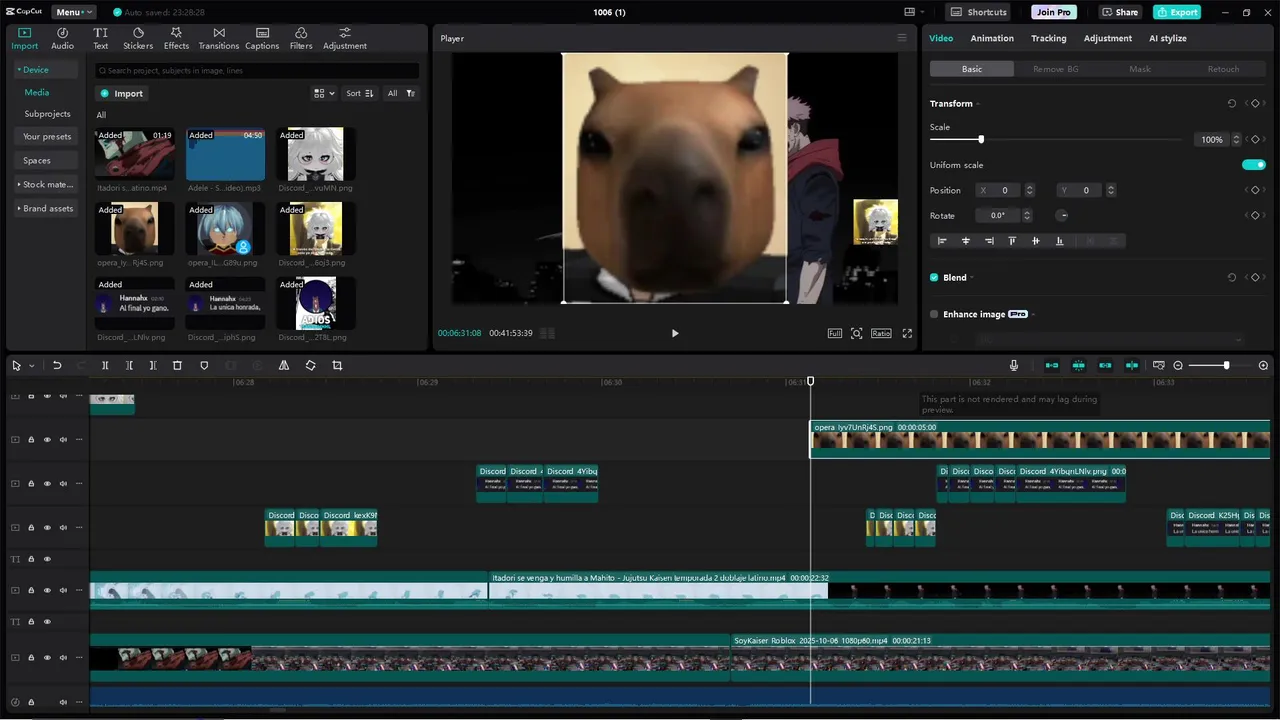The height and width of the screenshot is (720, 1280).
Task: Open the Sort options for media
Action: [360, 93]
